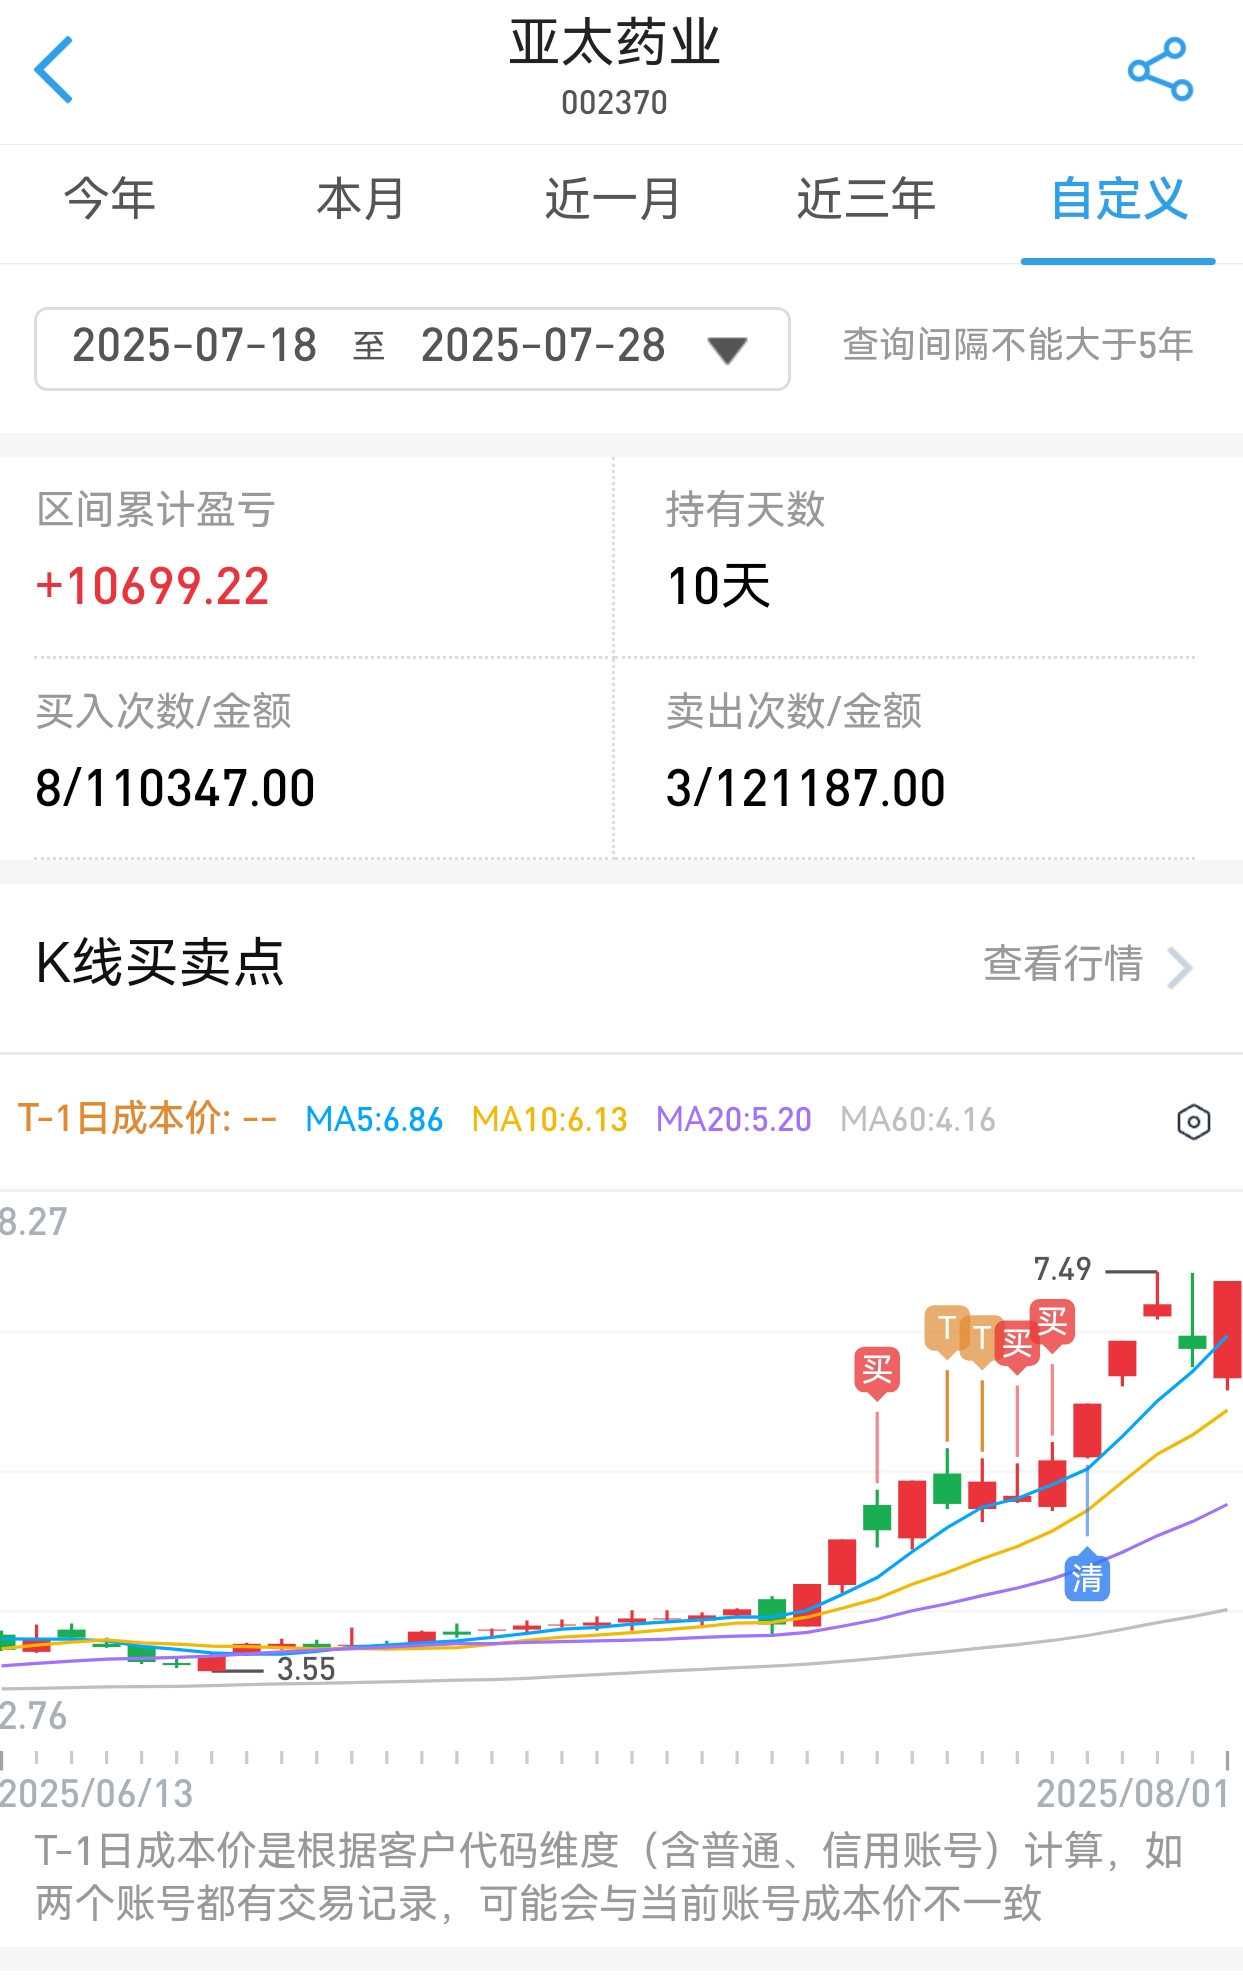The width and height of the screenshot is (1243, 1985).
Task: Tap K线买卖点 section title
Action: [x=160, y=962]
